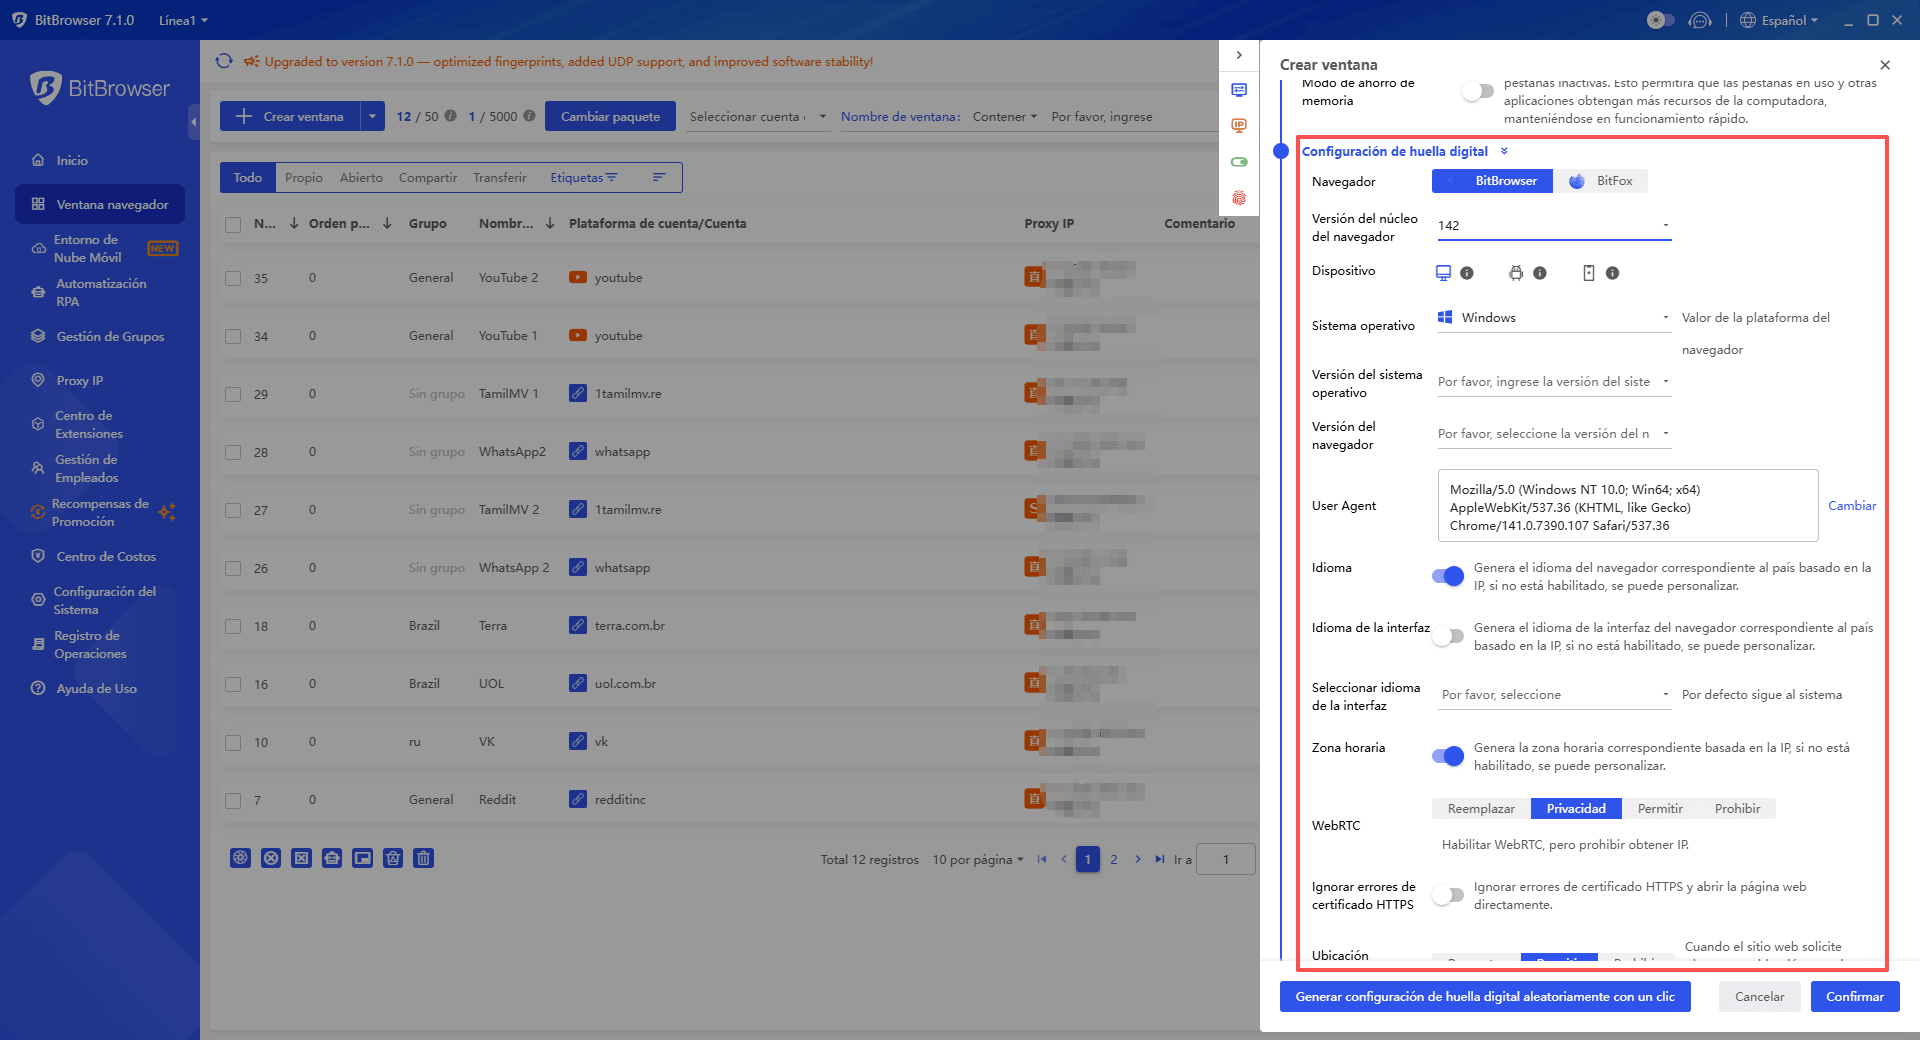Click the circled X icon in bottom toolbar

[x=271, y=858]
